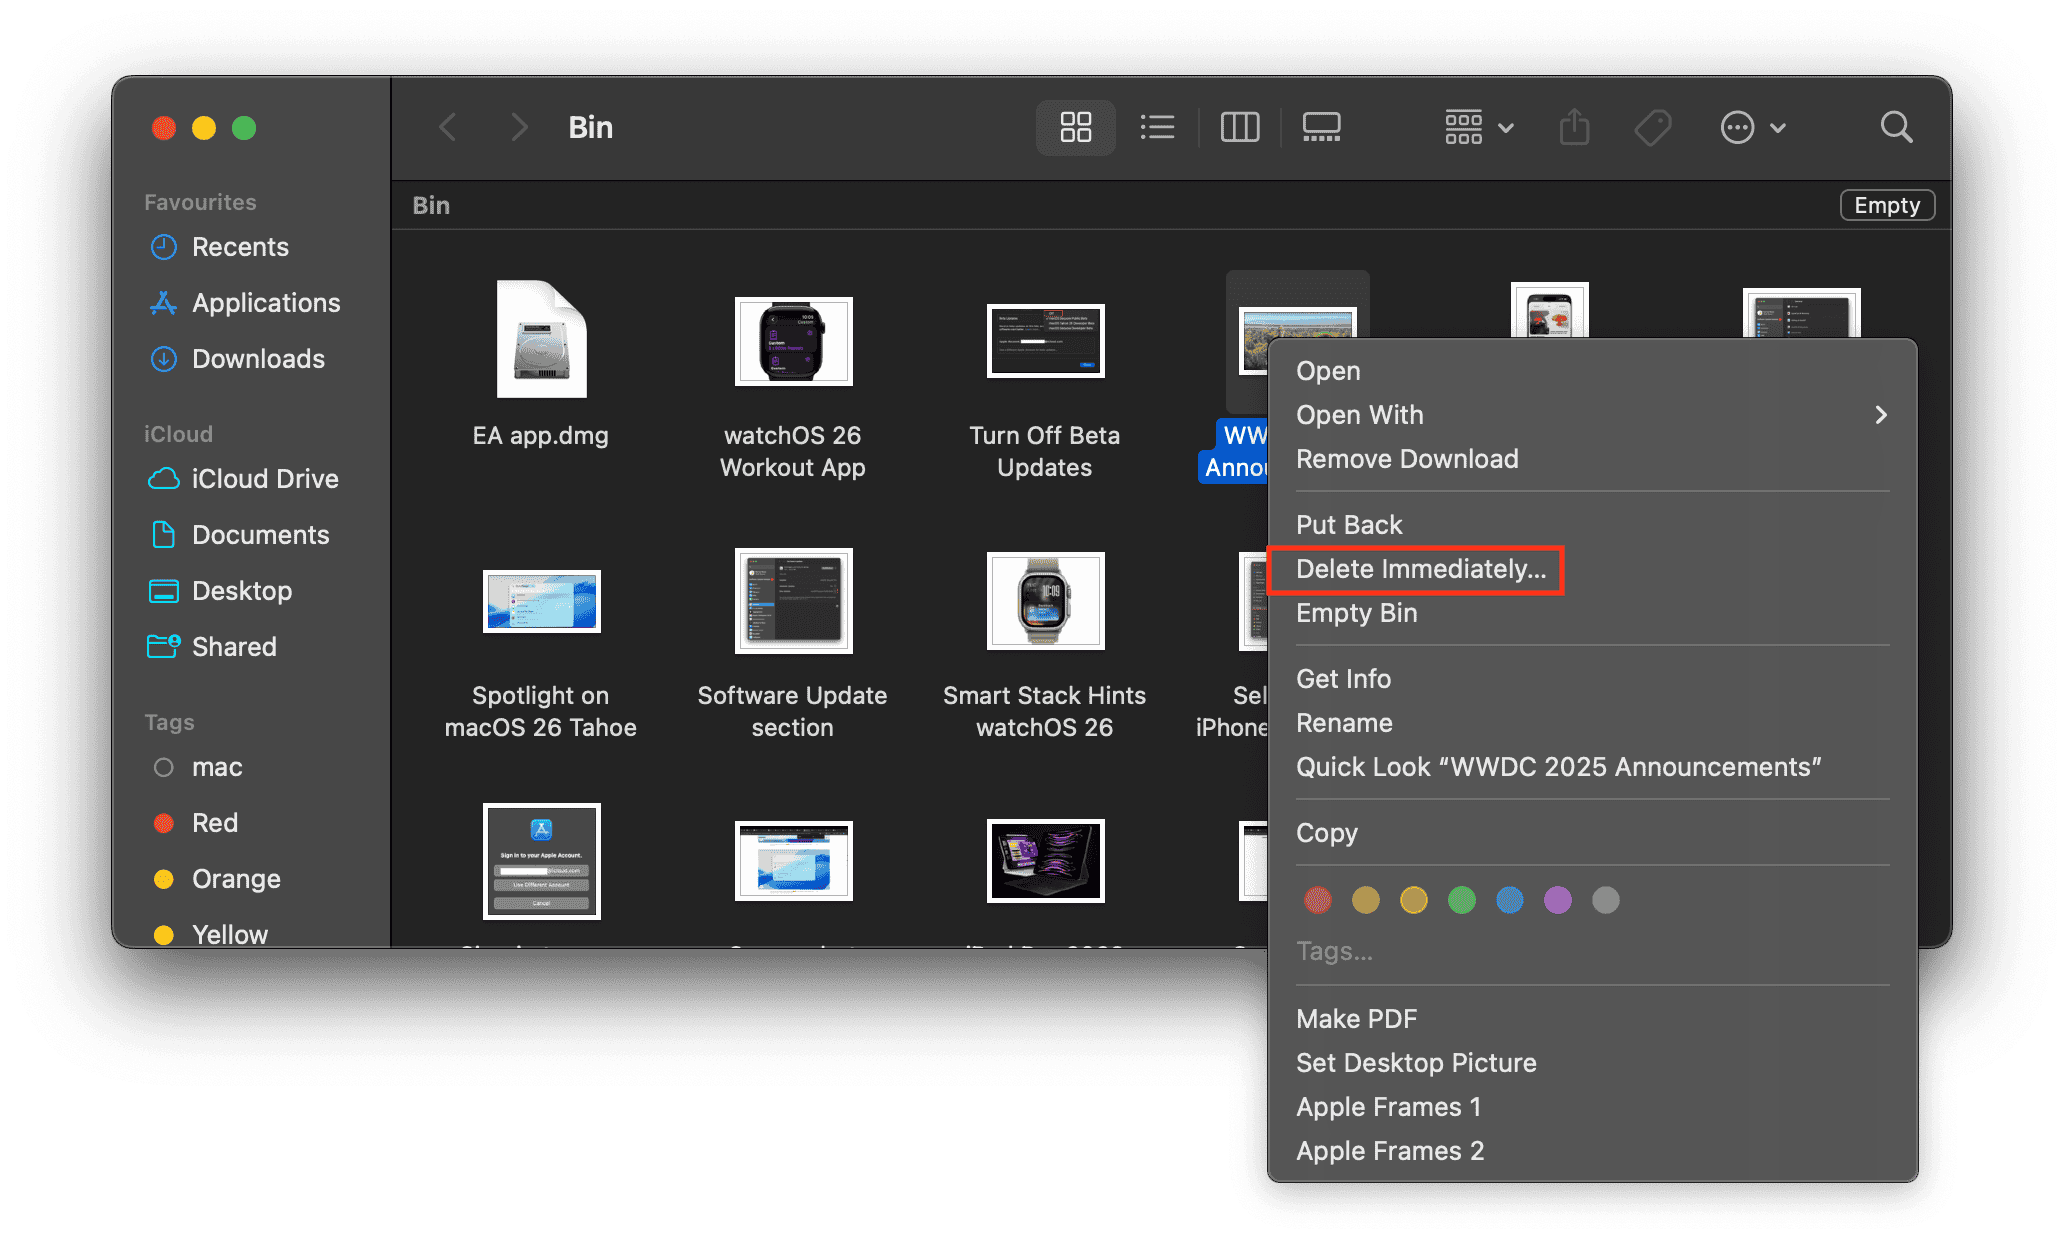Open the Finder search magnifier
The image size is (2064, 1236).
coord(1896,127)
